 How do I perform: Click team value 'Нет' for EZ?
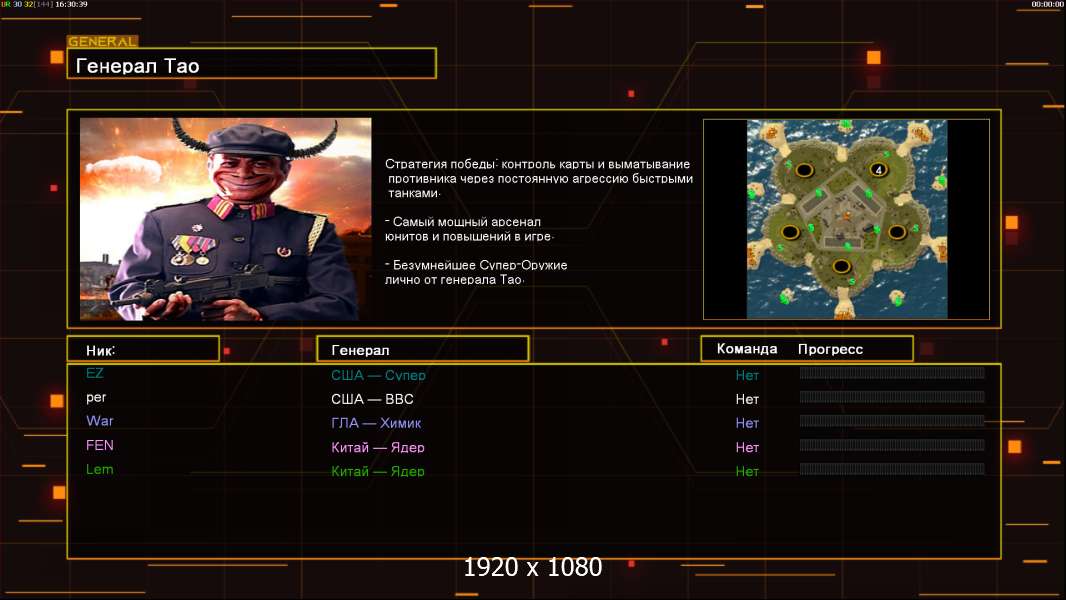746,375
